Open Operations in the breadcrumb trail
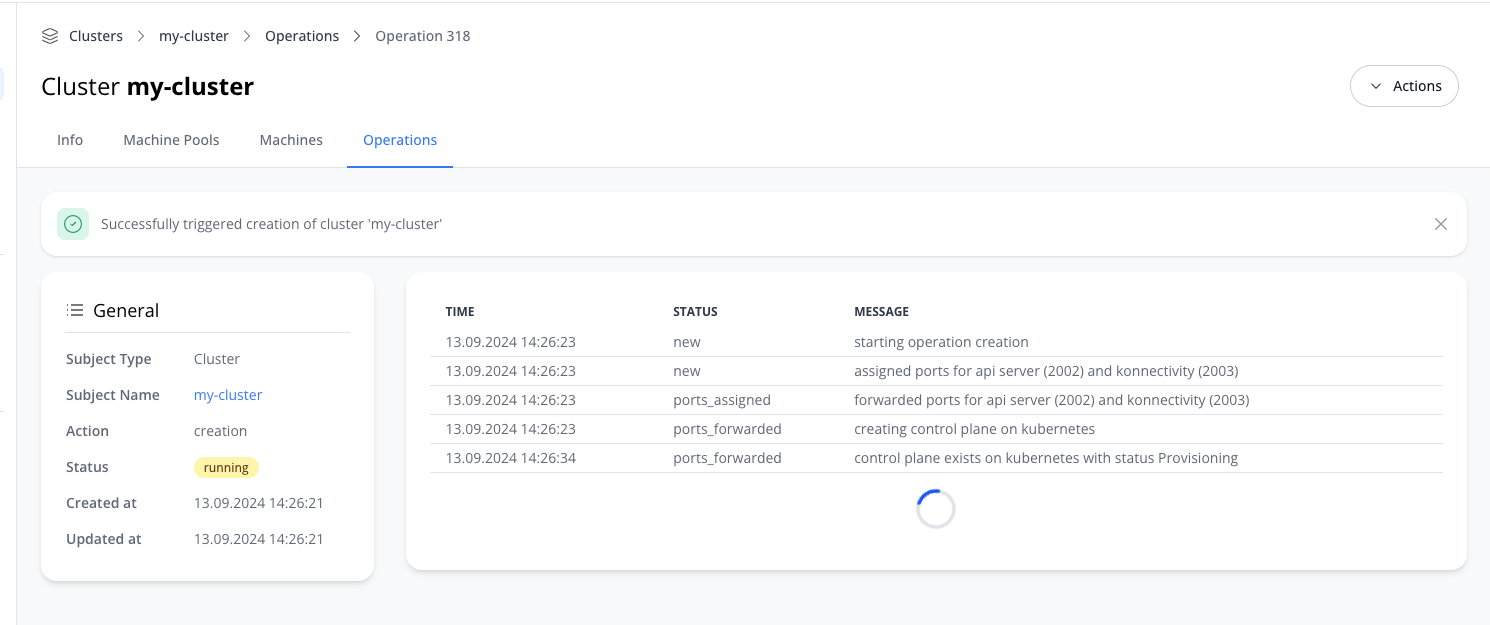 302,36
